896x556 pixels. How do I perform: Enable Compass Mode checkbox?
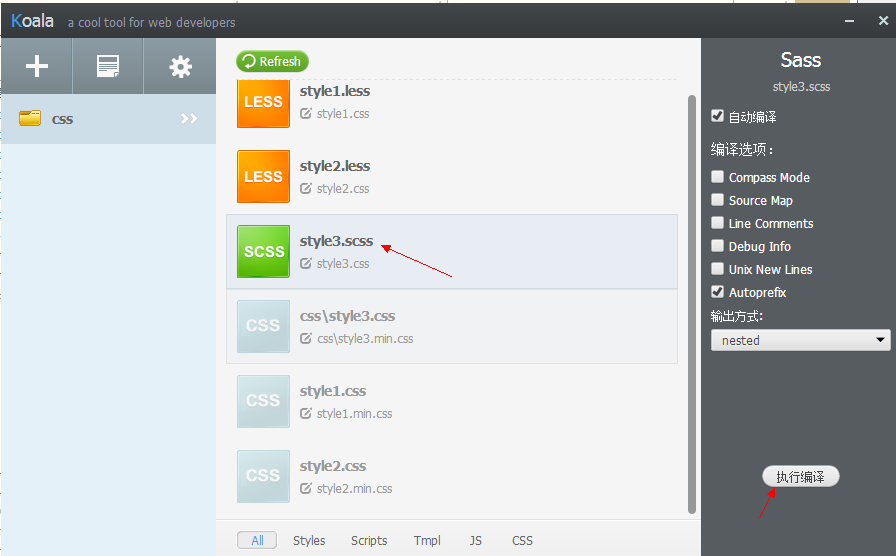[717, 177]
